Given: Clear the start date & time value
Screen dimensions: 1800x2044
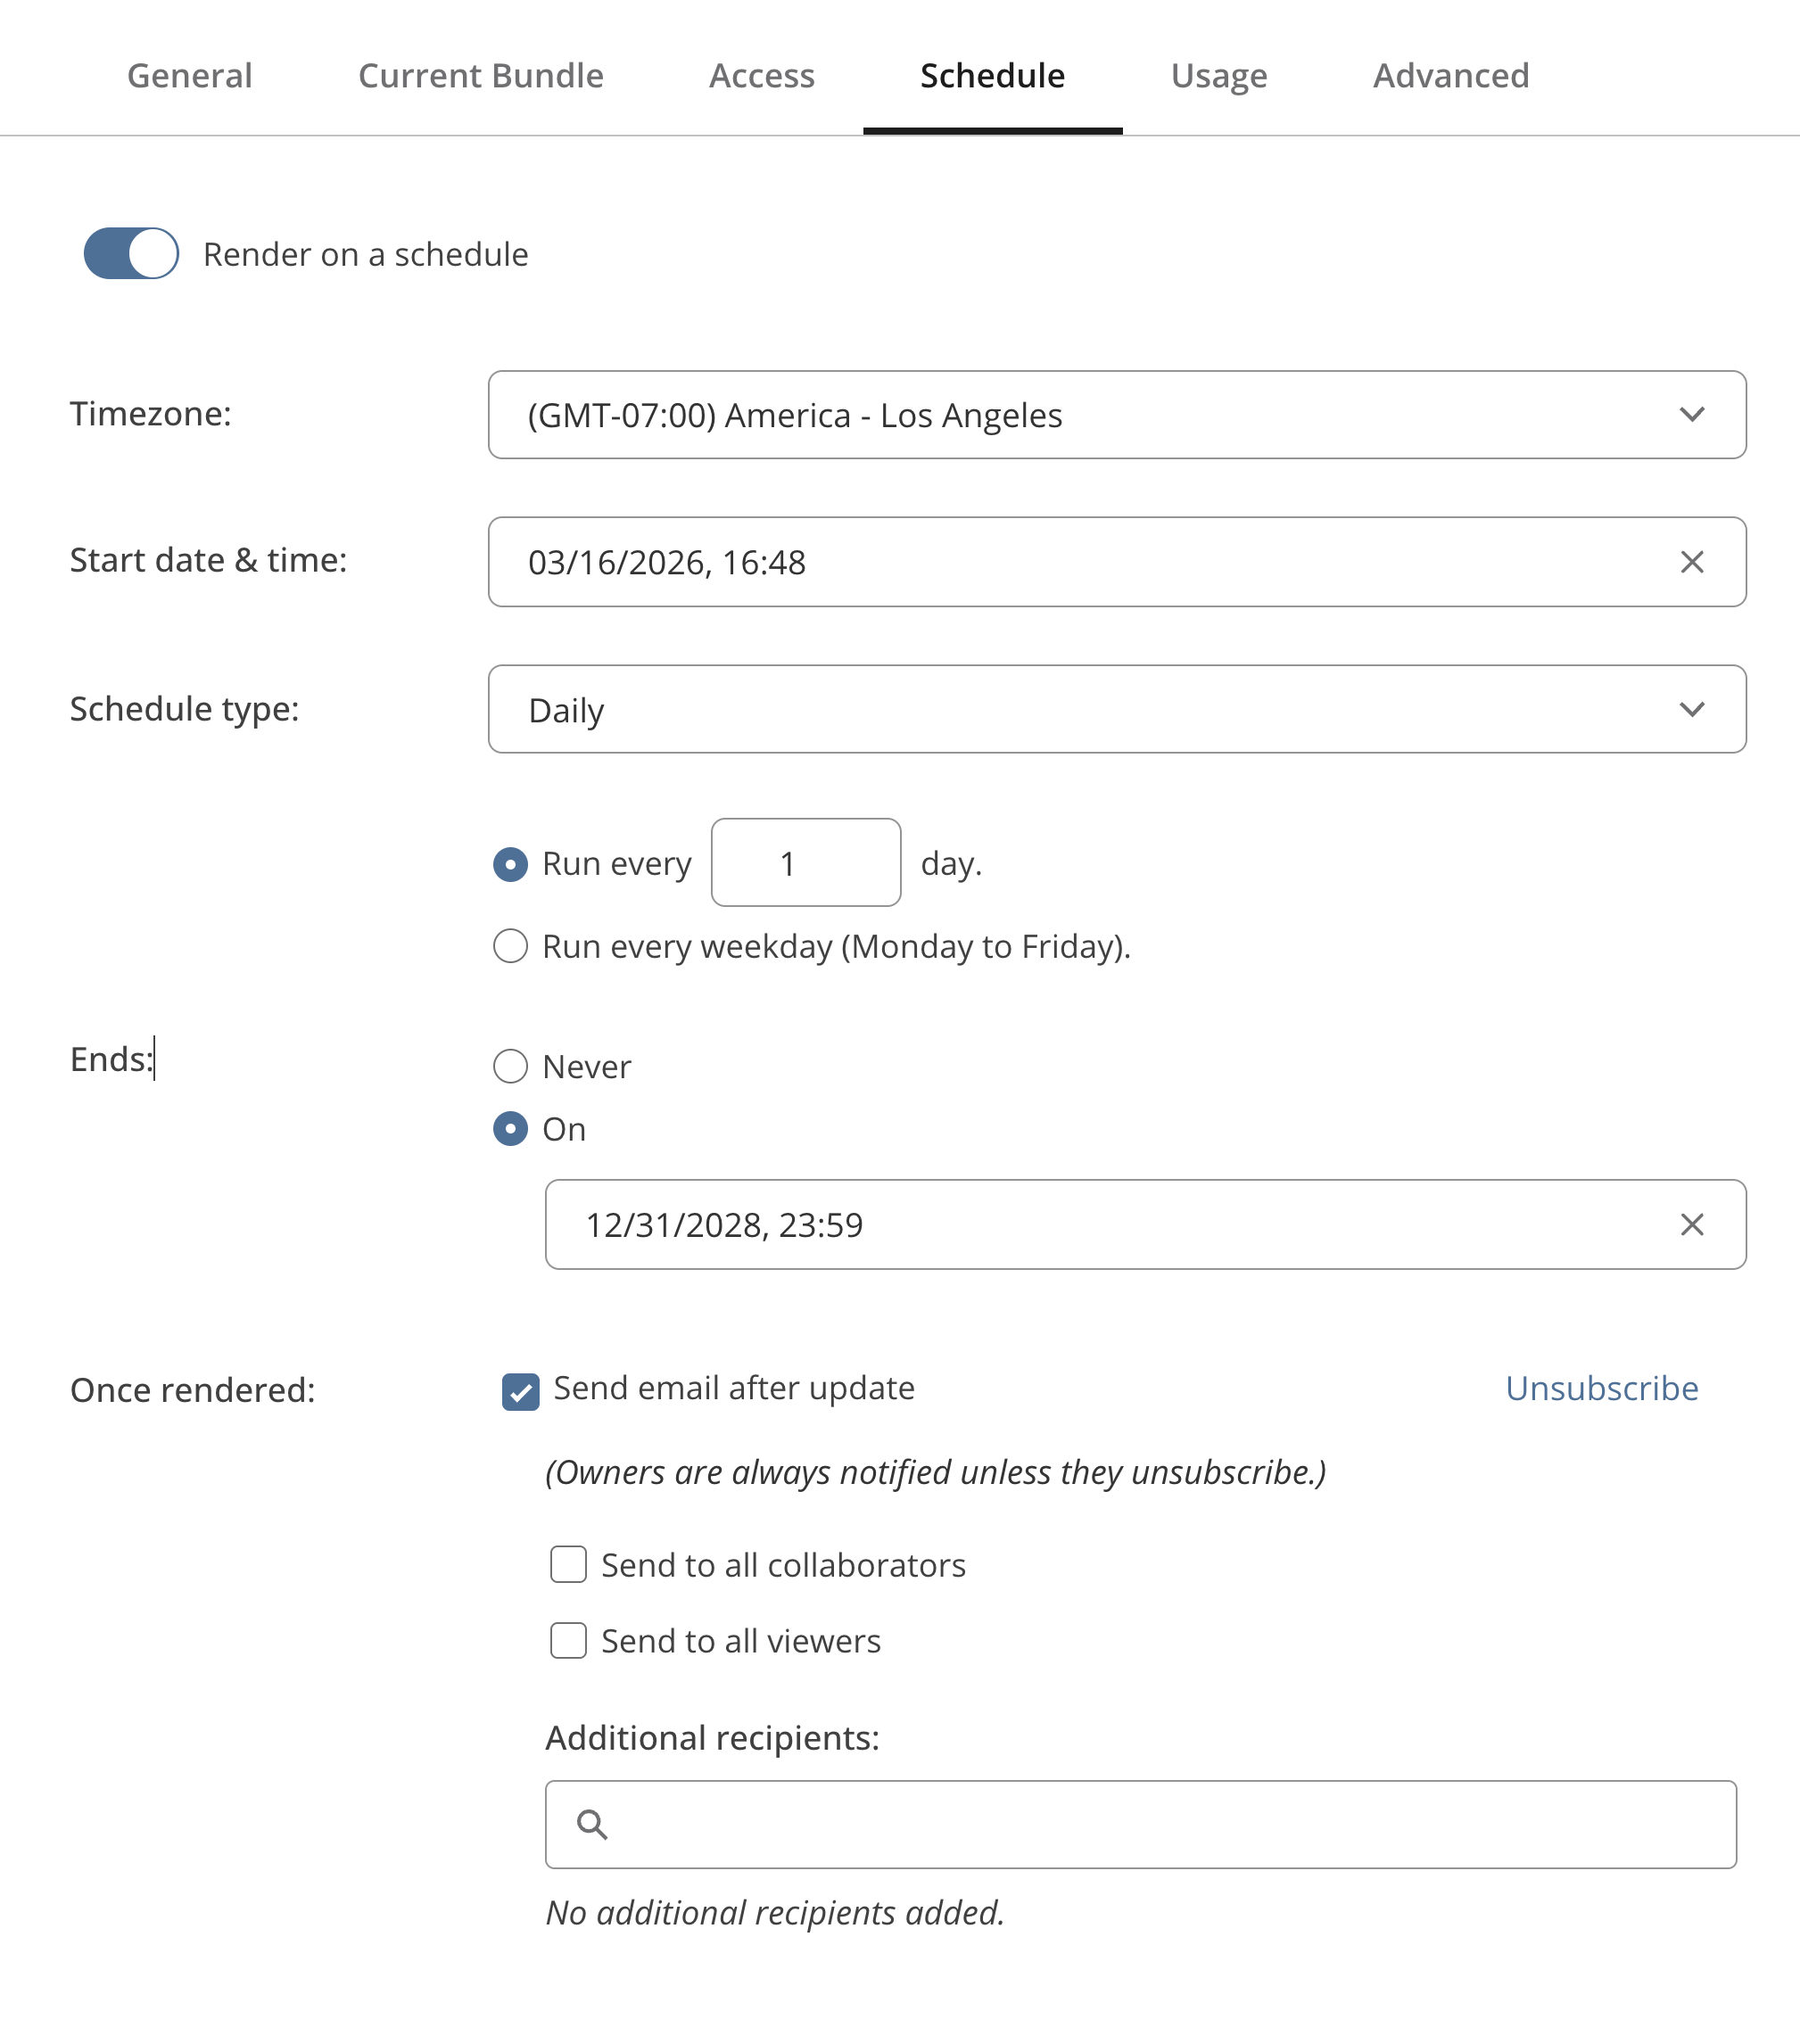Looking at the screenshot, I should (x=1691, y=562).
